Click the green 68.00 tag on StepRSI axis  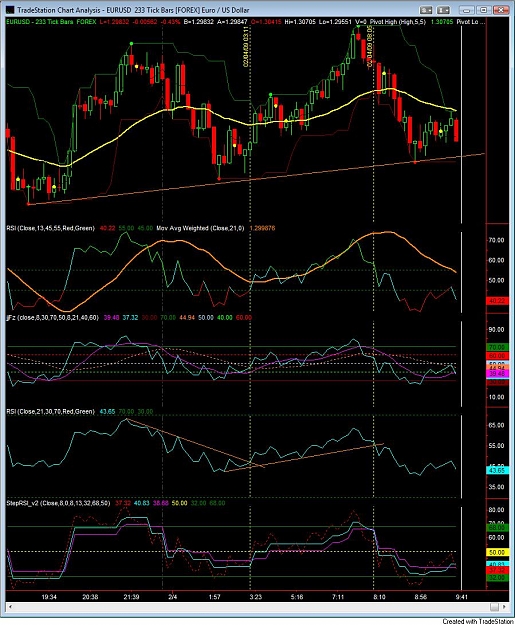click(x=497, y=528)
